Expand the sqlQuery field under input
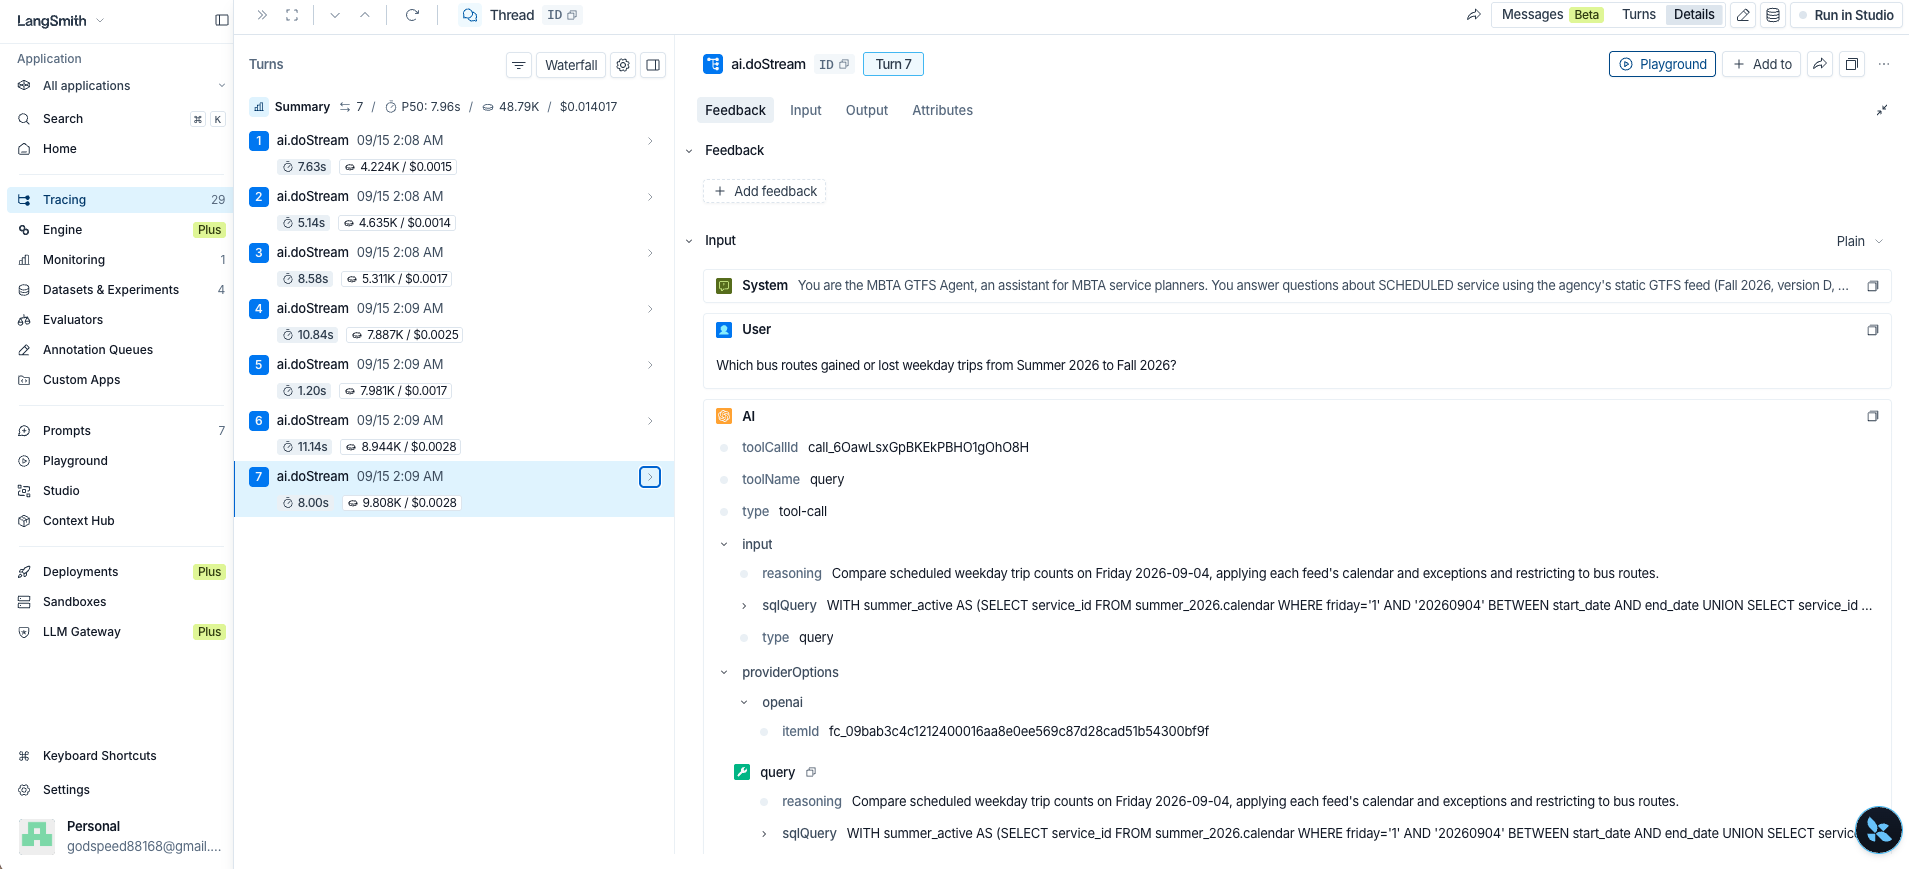1909x869 pixels. point(744,606)
